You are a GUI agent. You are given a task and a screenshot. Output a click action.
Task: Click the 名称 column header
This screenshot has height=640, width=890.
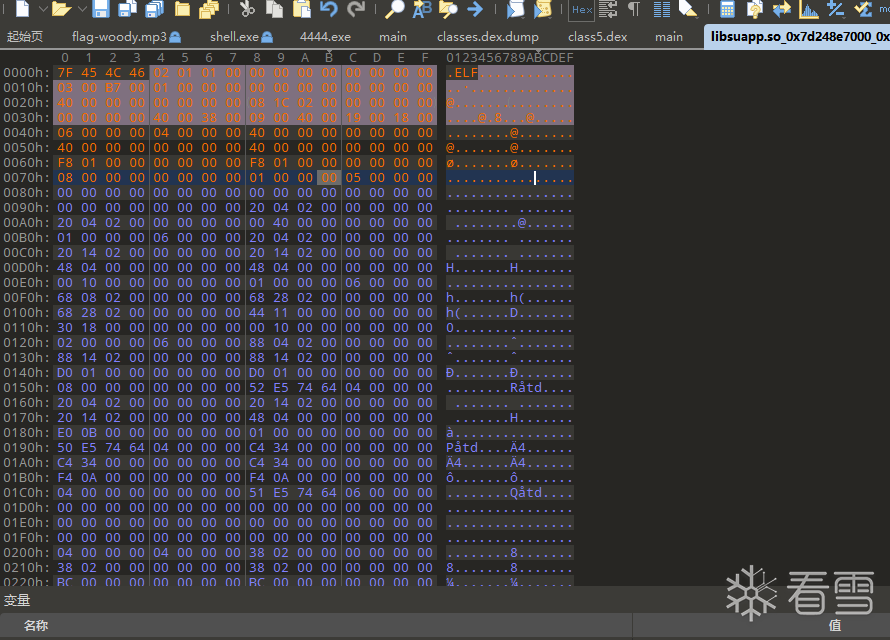coord(36,626)
